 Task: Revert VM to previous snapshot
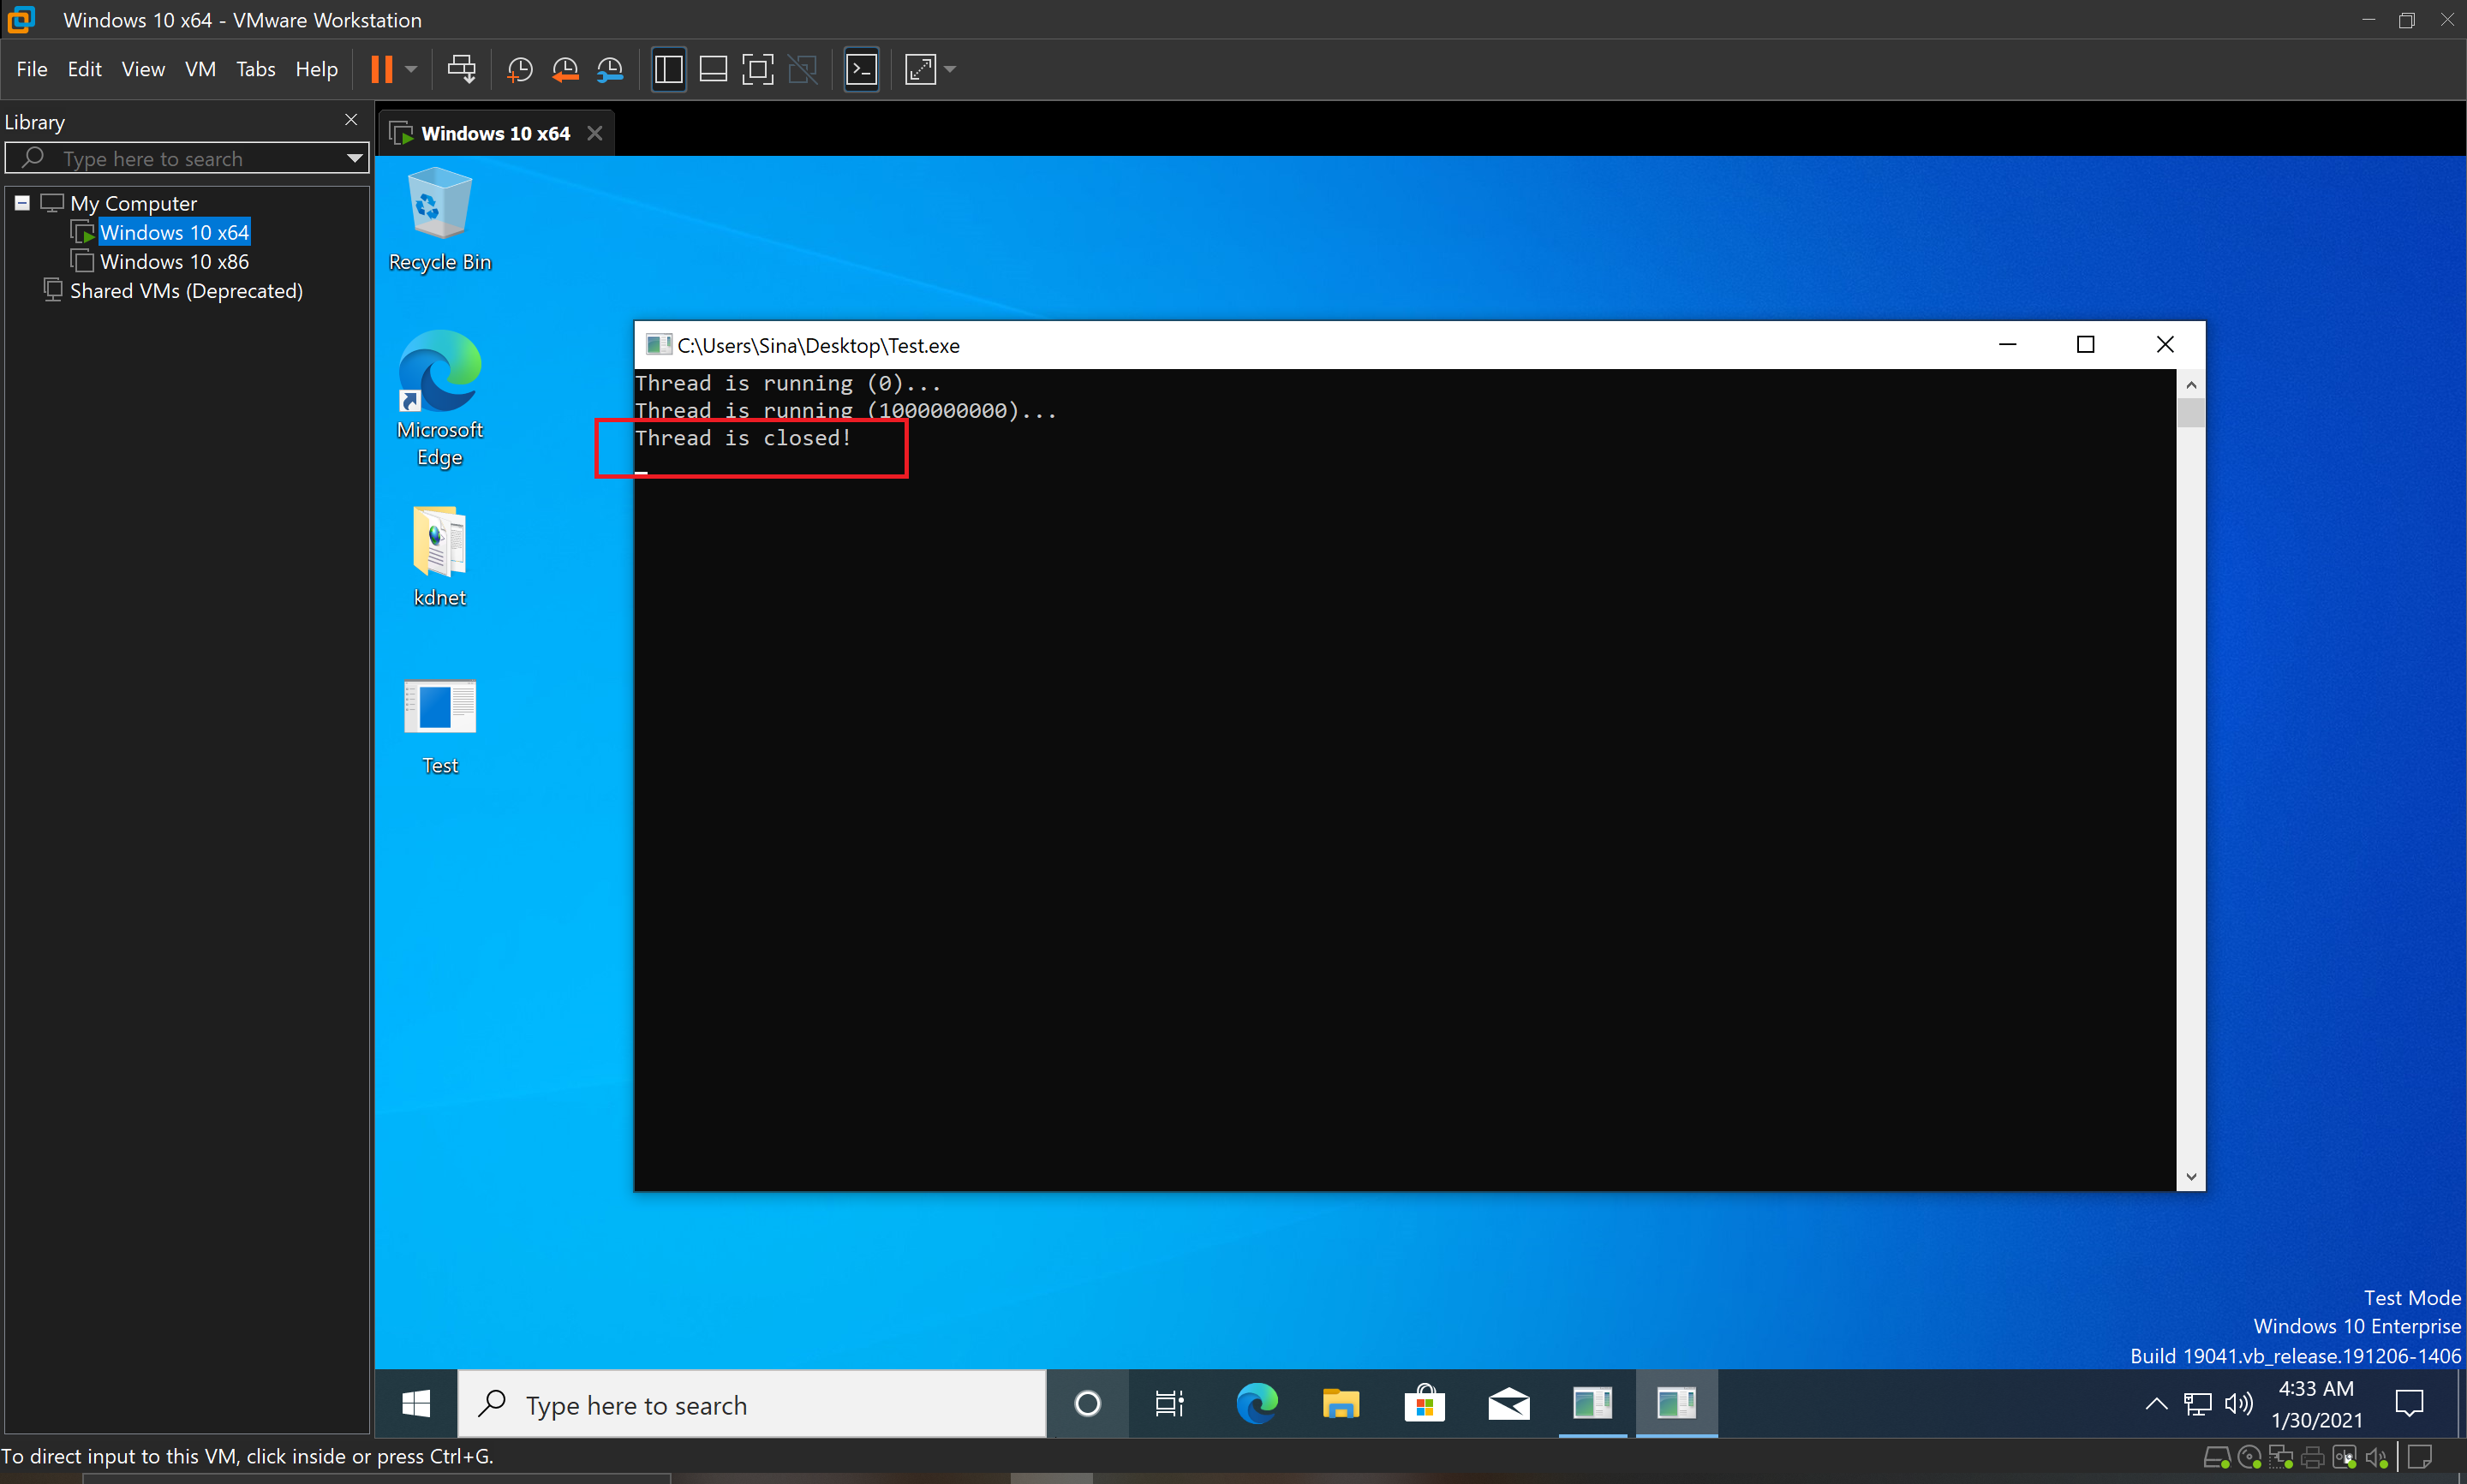coord(565,69)
